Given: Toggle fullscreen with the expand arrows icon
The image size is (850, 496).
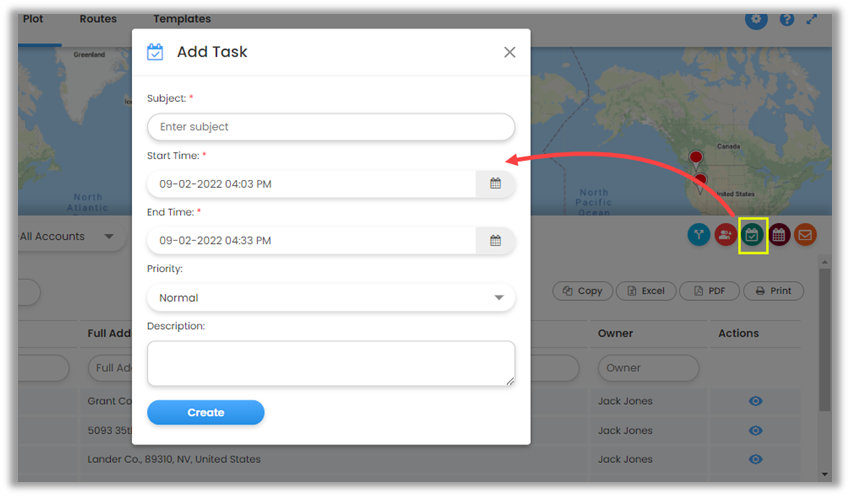Looking at the screenshot, I should click(x=812, y=19).
